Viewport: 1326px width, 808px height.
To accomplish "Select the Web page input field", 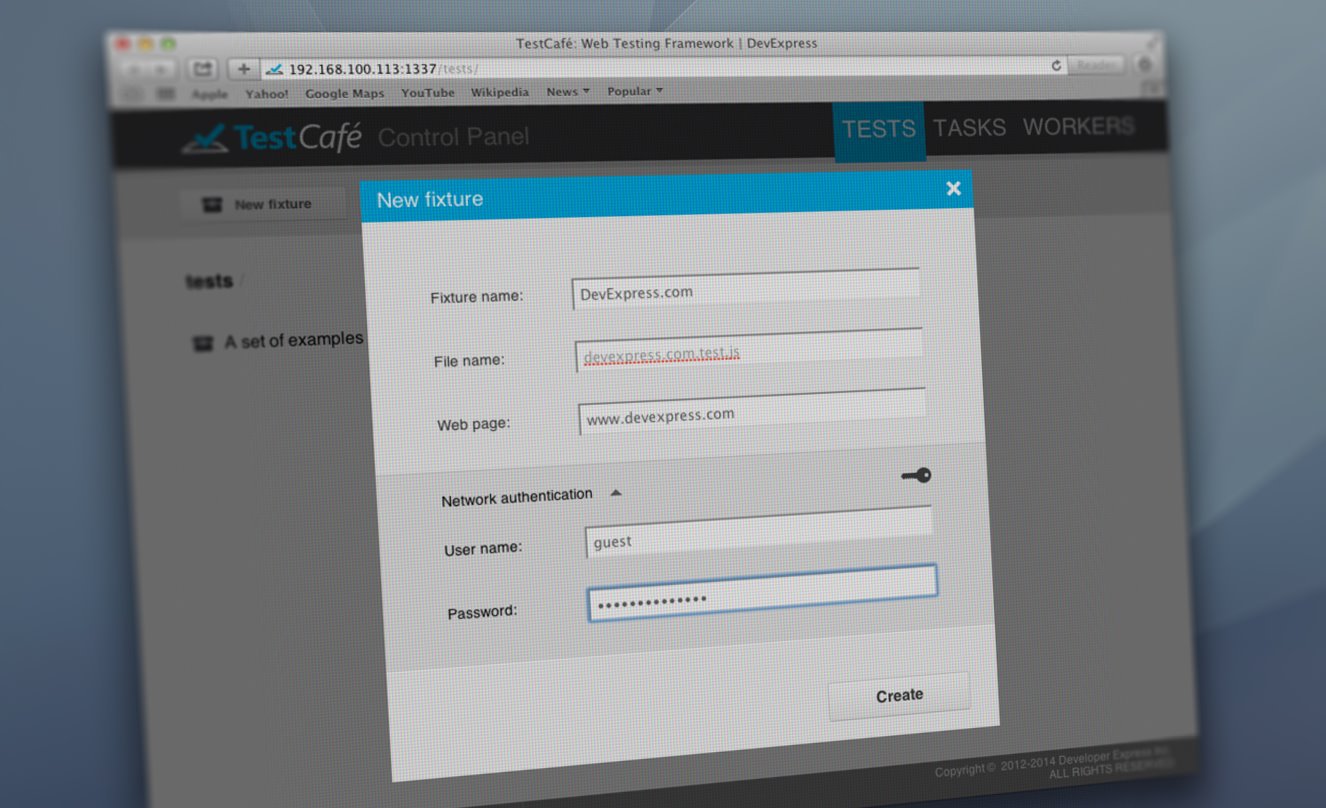I will [x=752, y=412].
